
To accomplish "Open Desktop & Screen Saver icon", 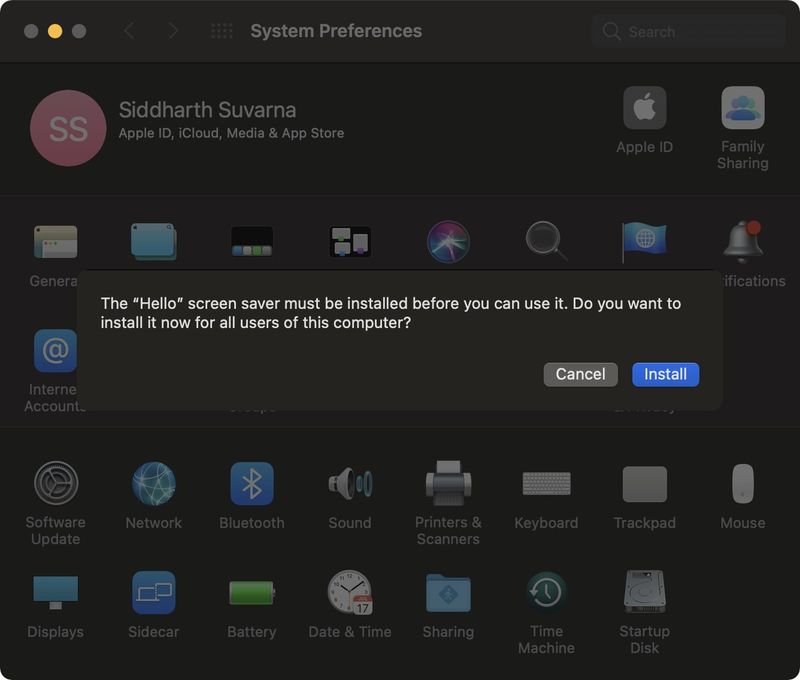I will tap(154, 241).
